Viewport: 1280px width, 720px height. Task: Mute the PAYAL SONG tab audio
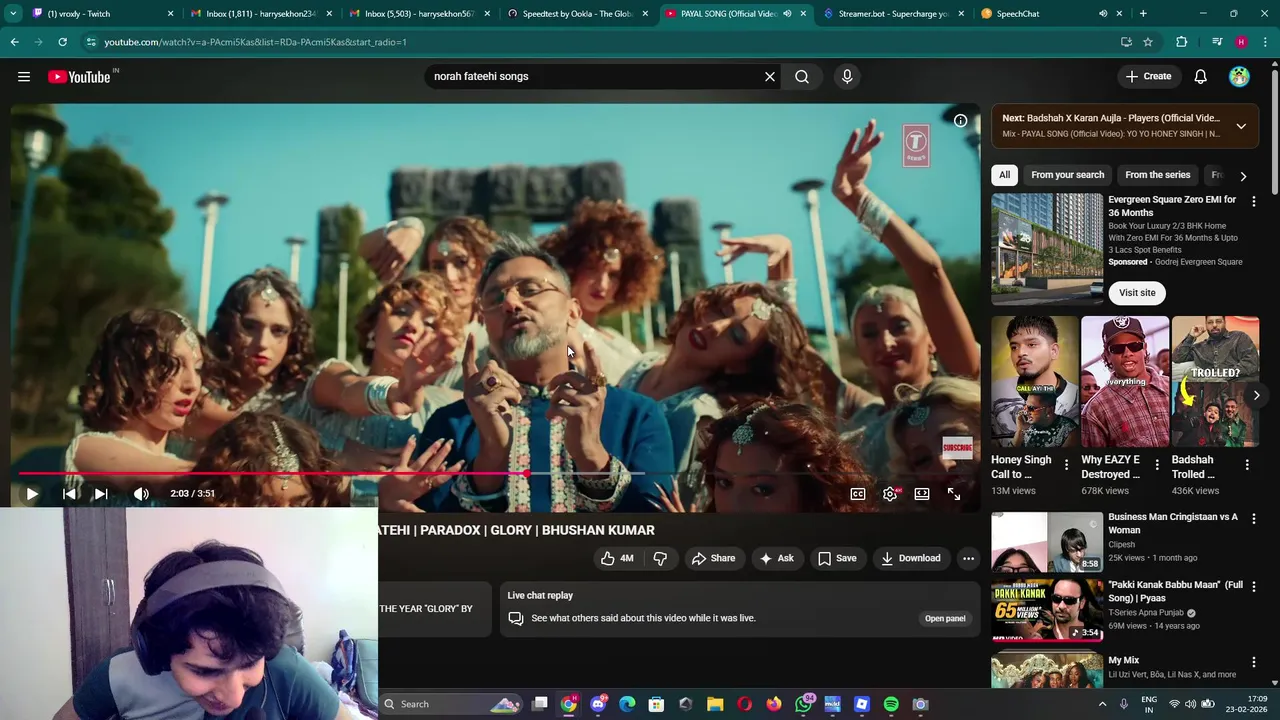pyautogui.click(x=787, y=14)
